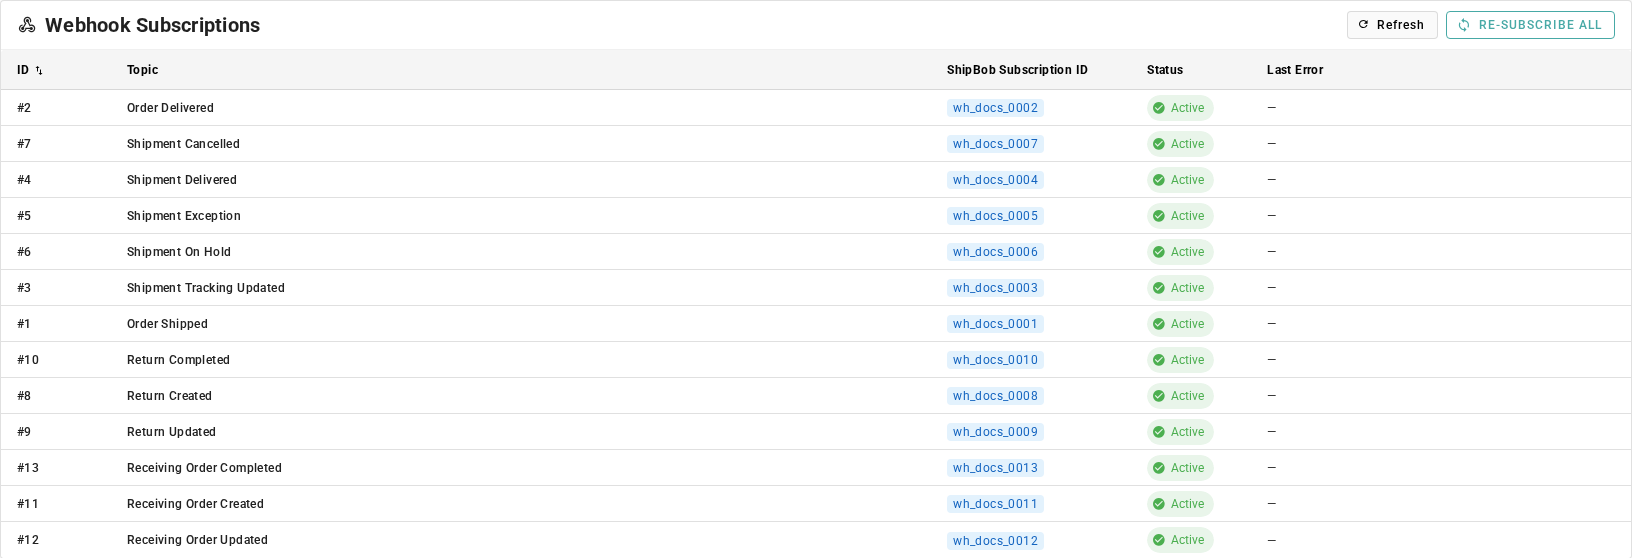Open subscription ID wh_docs_0012
The height and width of the screenshot is (560, 1632).
click(x=995, y=540)
